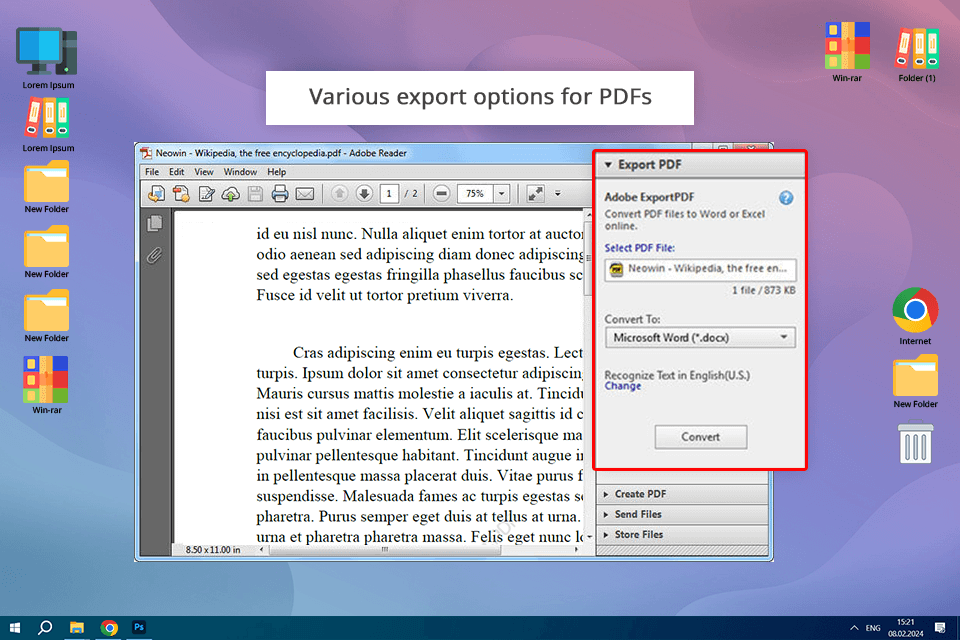Click the '8.50 x 11.00 in' page size text
Viewport: 960px width, 640px height.
tap(213, 550)
